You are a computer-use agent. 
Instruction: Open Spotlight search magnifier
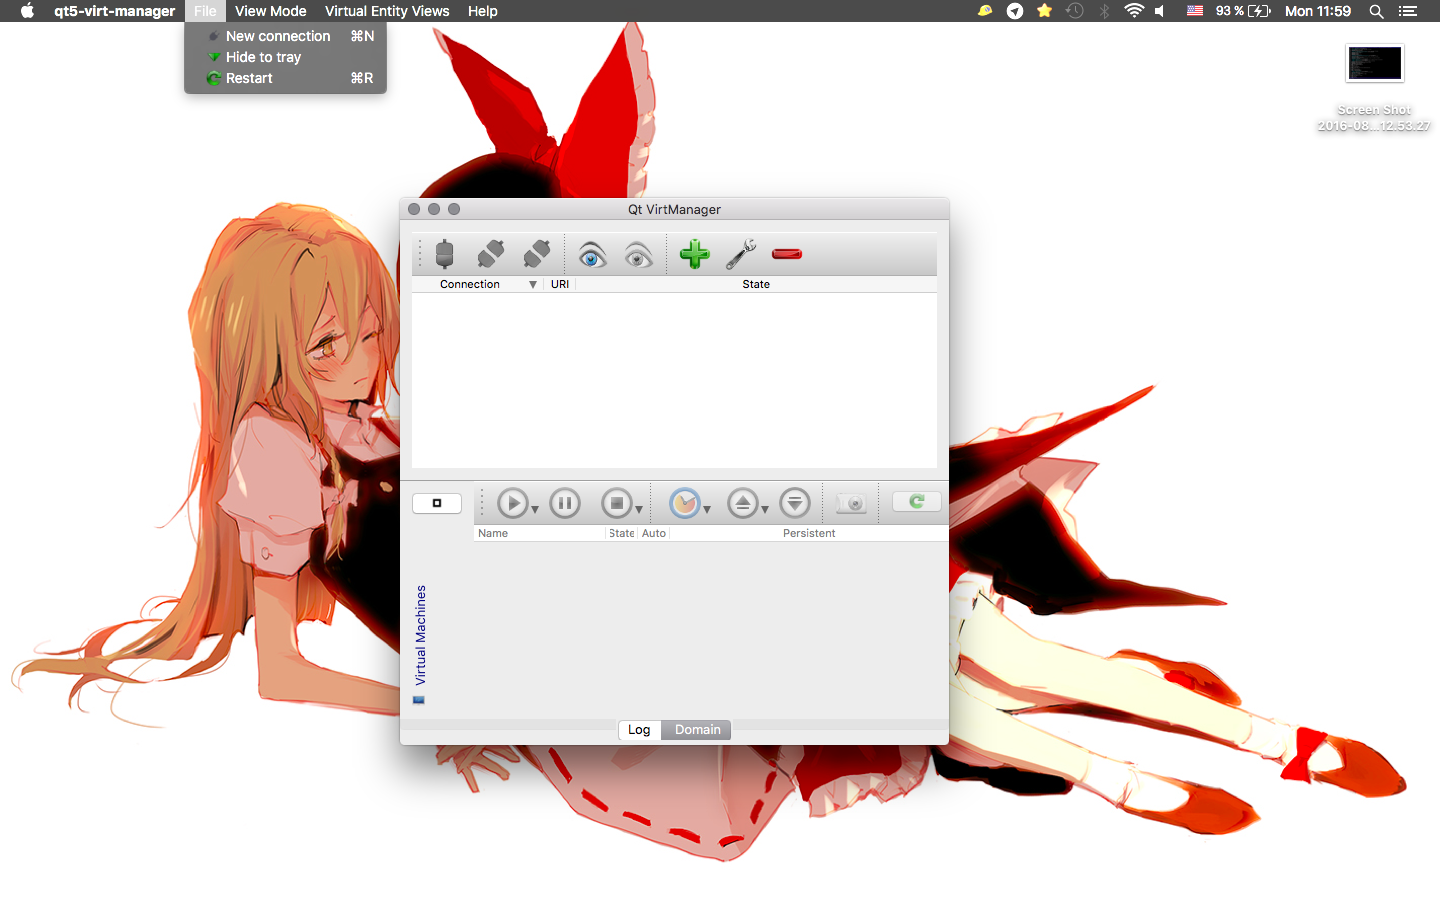coord(1376,11)
